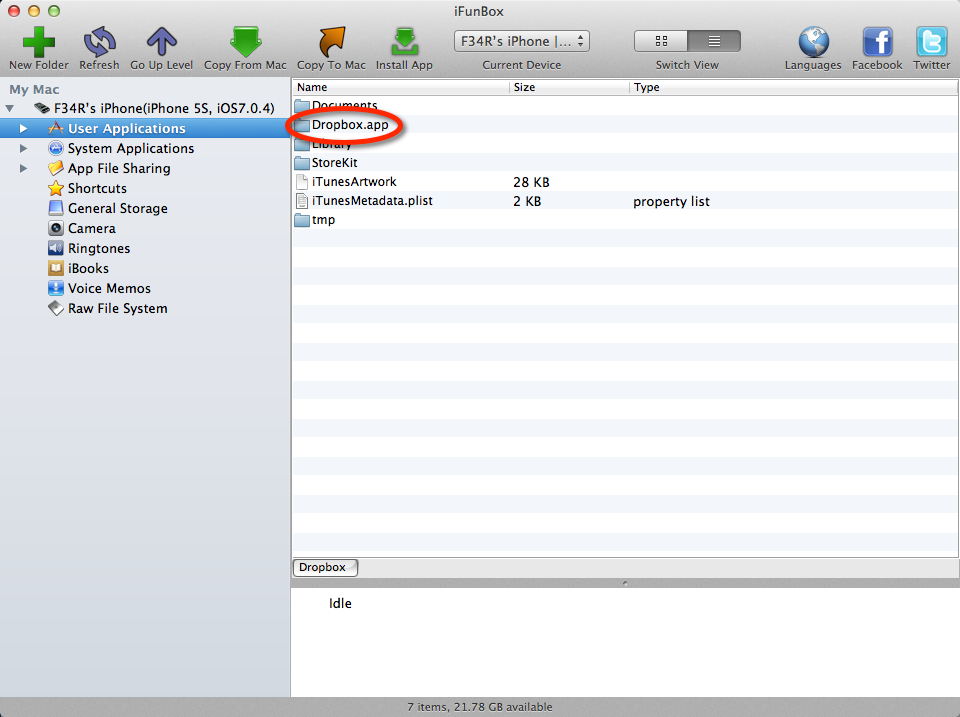The image size is (960, 717).
Task: Click the StoreKit folder icon
Action: pyautogui.click(x=302, y=163)
